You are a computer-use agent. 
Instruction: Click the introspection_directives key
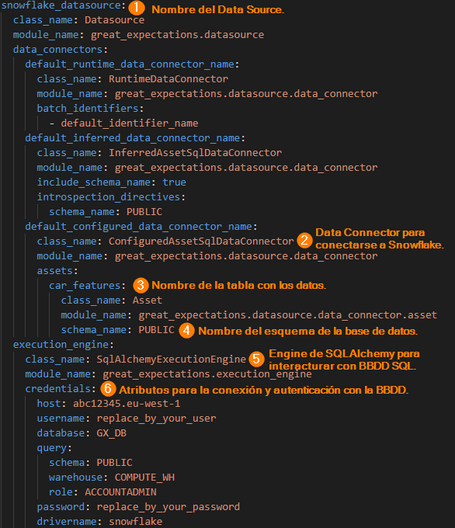(108, 197)
